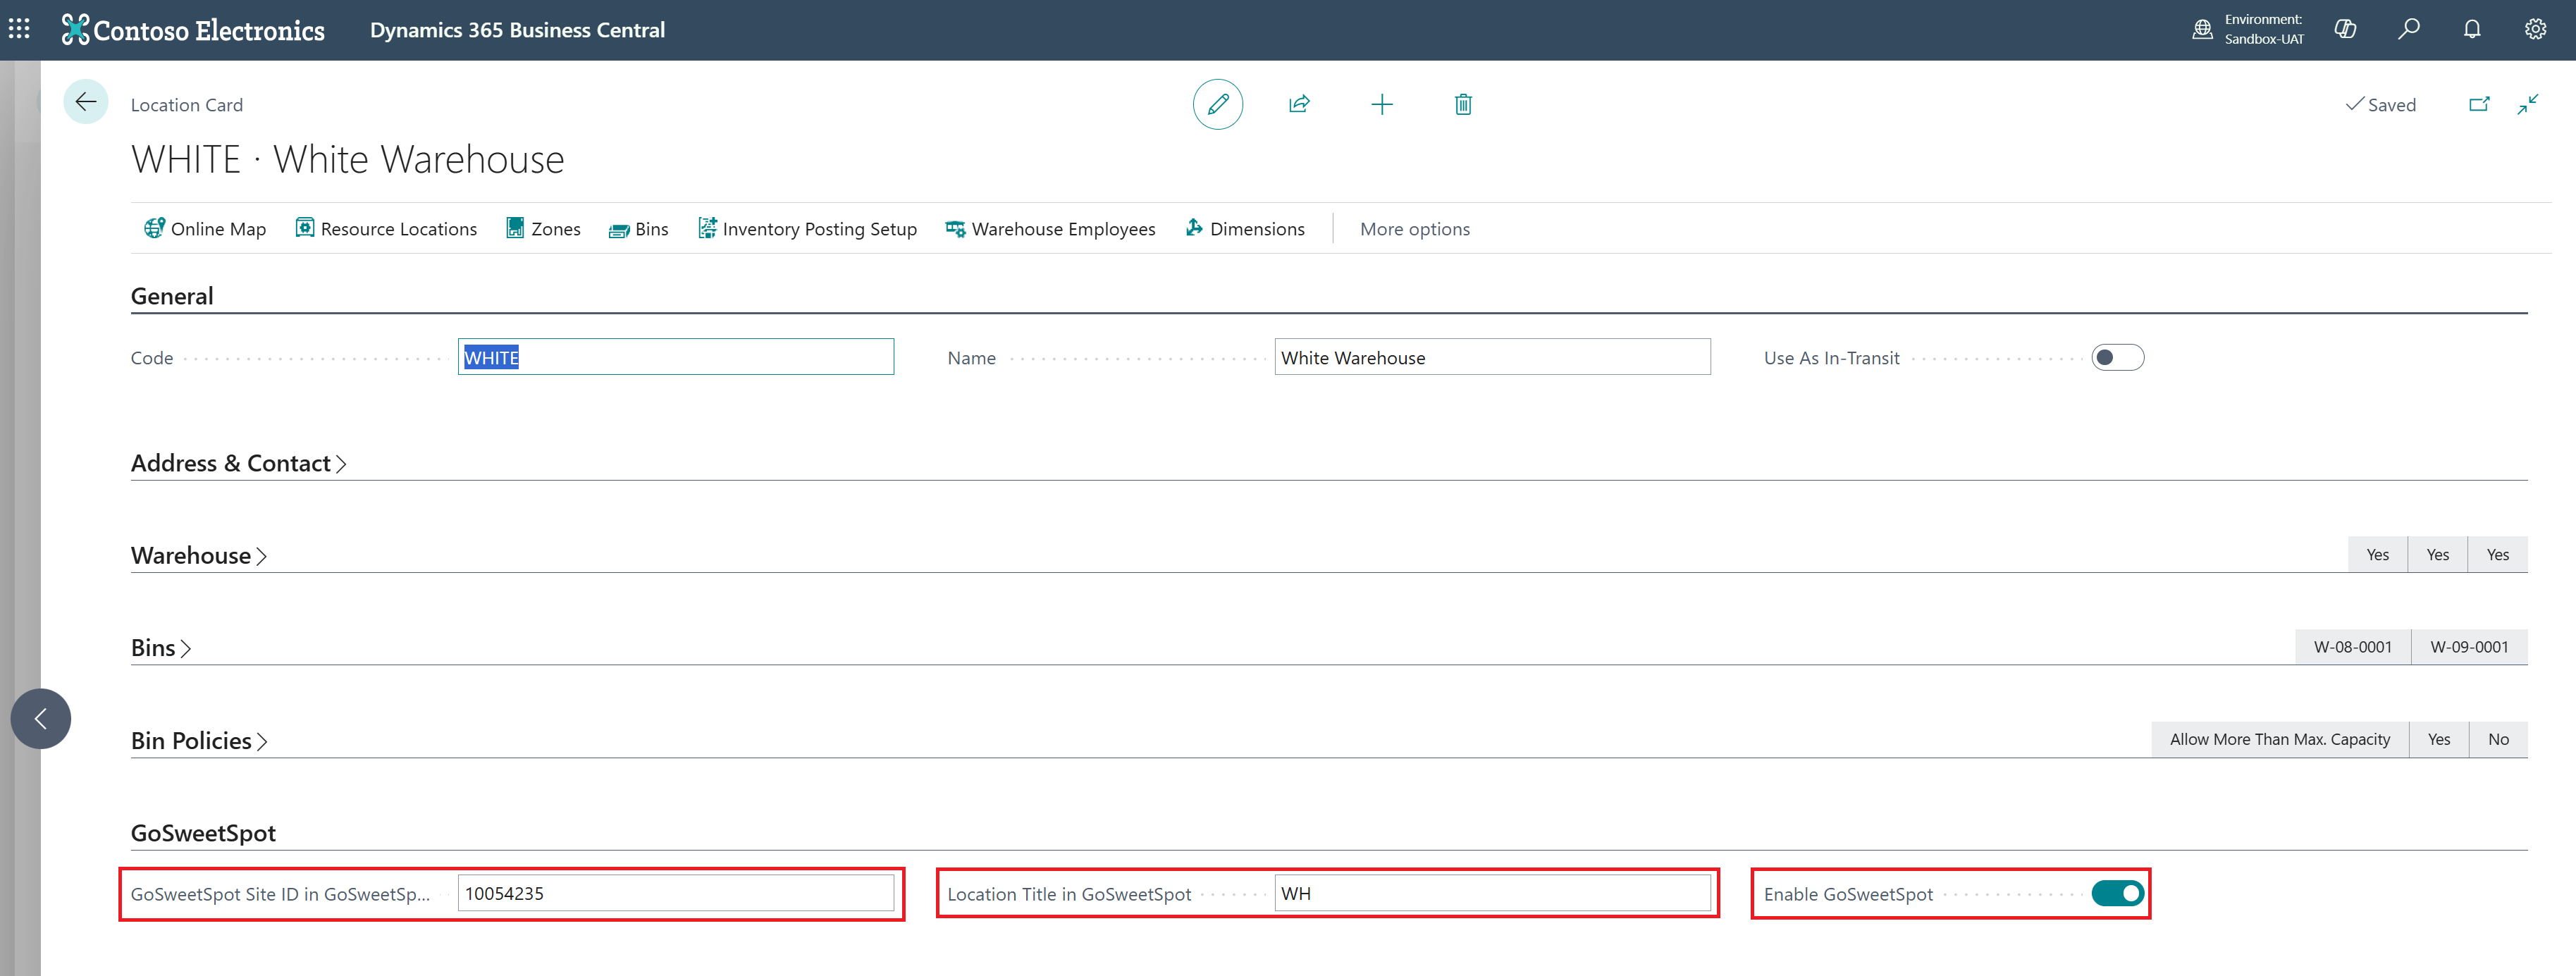Open Zones action
The height and width of the screenshot is (976, 2576).
(543, 229)
